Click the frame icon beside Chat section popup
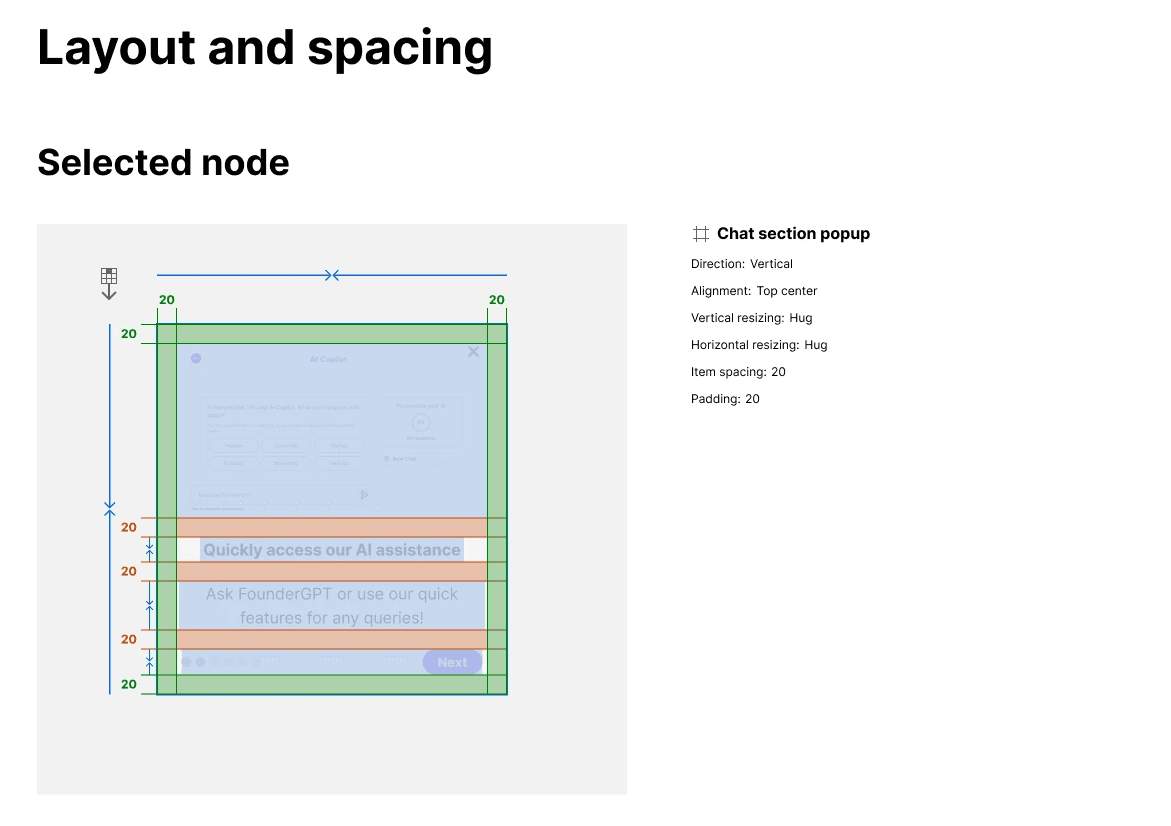Viewport: 1171px width, 826px height. point(701,234)
